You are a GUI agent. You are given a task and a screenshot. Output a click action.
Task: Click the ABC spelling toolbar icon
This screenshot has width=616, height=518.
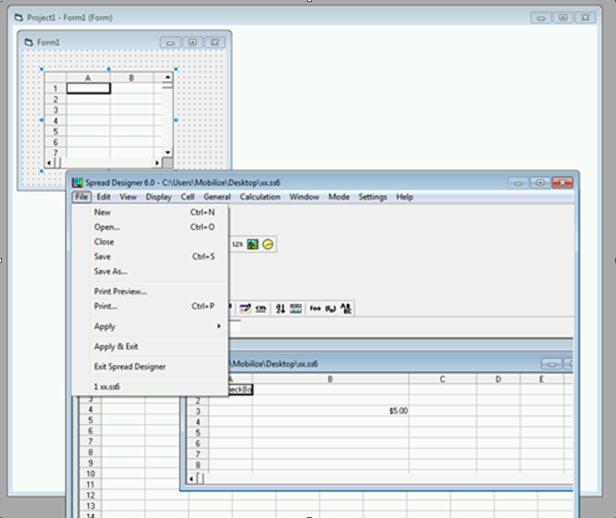click(346, 309)
